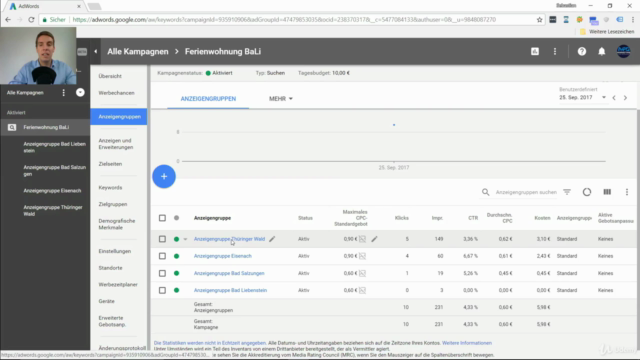Toggle status dot of Eisenach row

pyautogui.click(x=176, y=256)
